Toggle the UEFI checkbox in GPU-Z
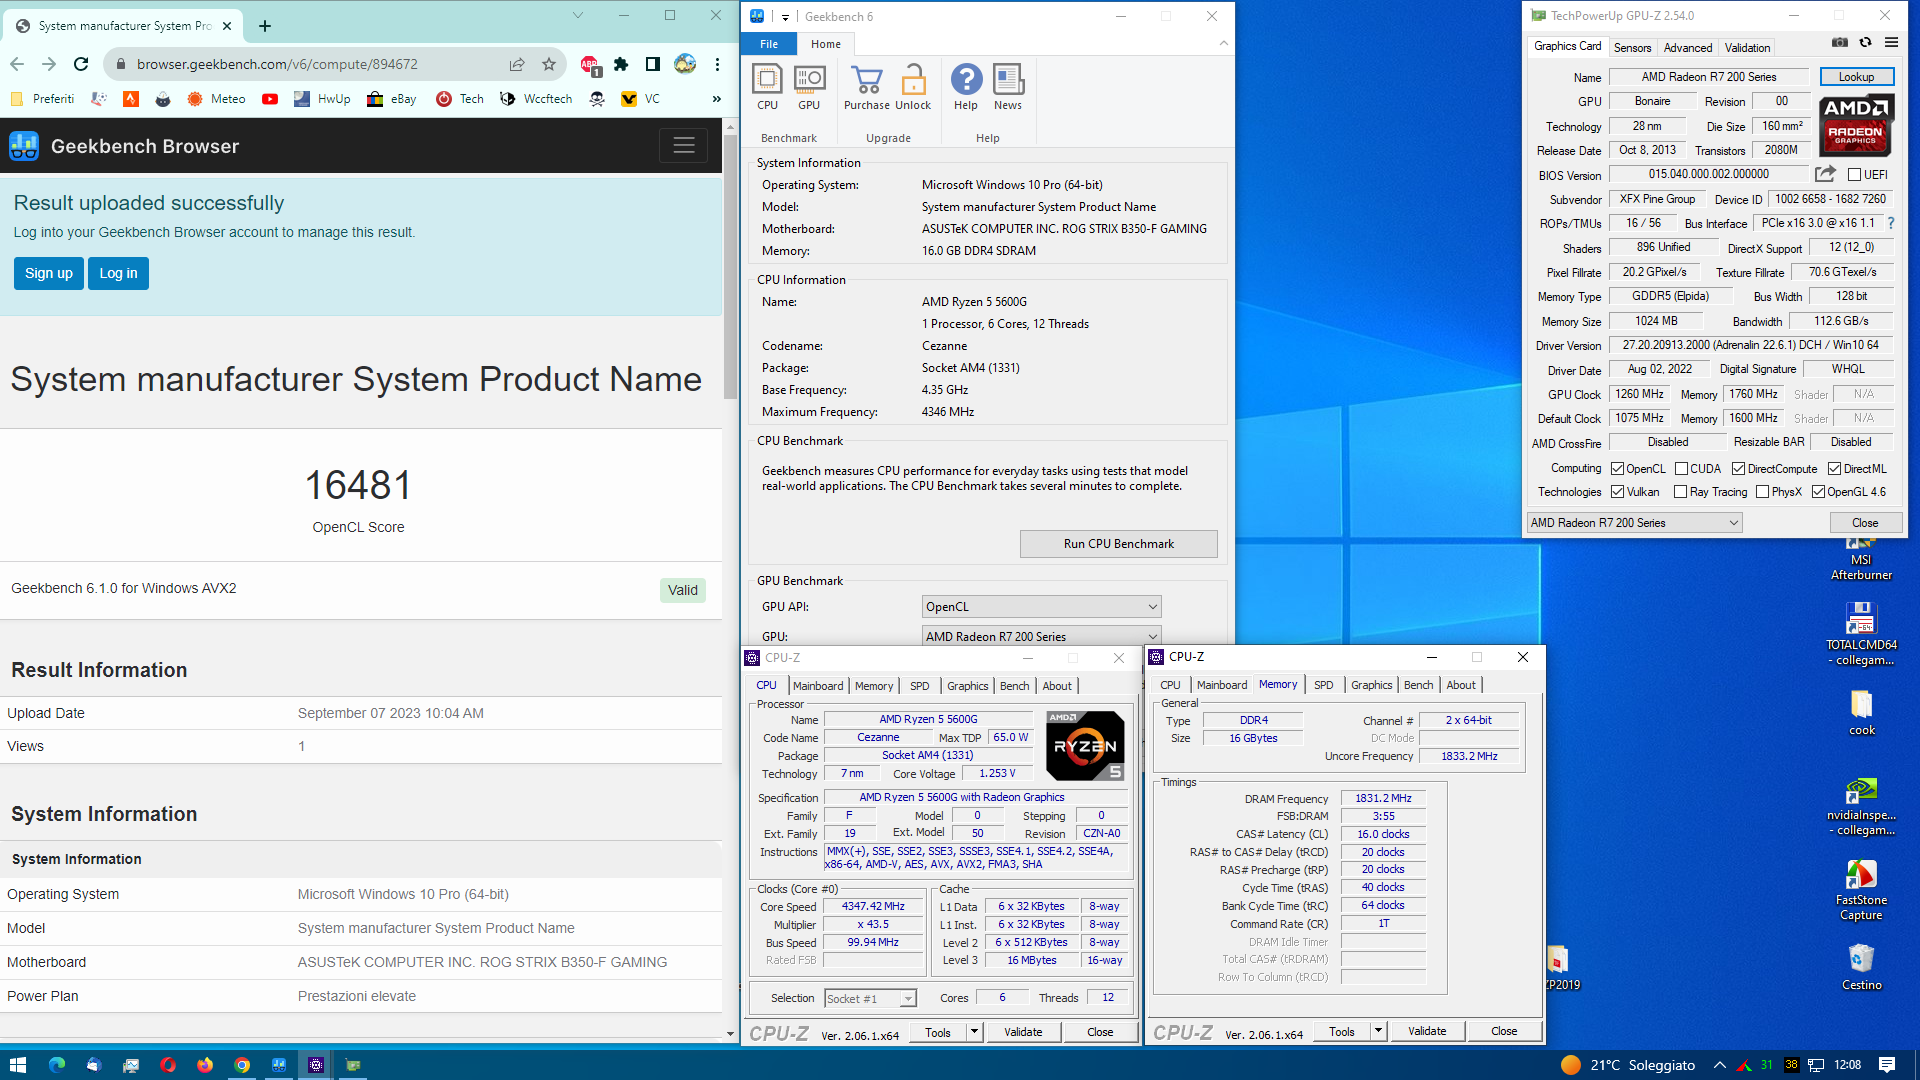 click(x=1854, y=175)
